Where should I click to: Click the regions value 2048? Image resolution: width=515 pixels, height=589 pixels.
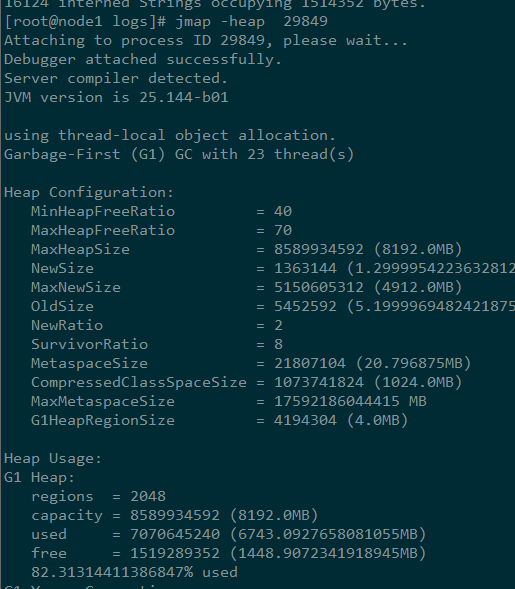(148, 496)
